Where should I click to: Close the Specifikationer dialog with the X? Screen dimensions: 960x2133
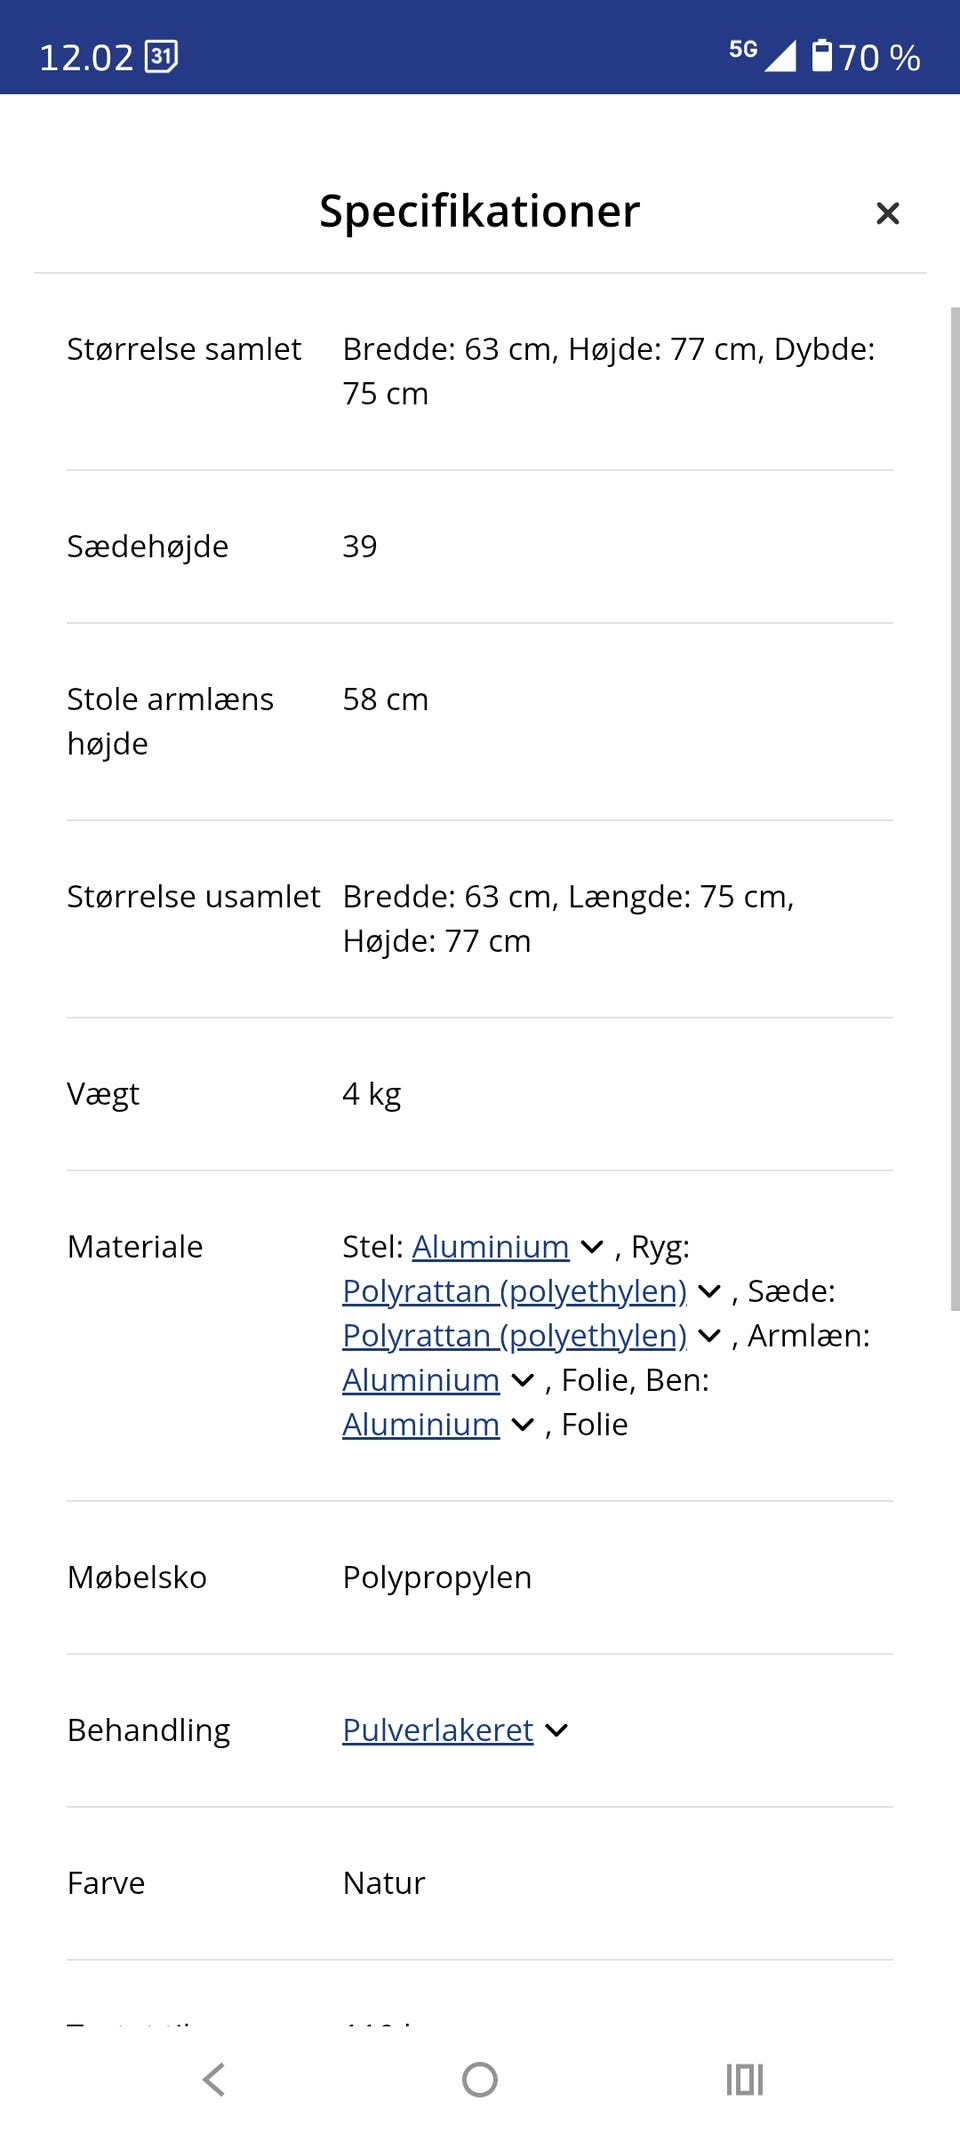[x=887, y=213]
